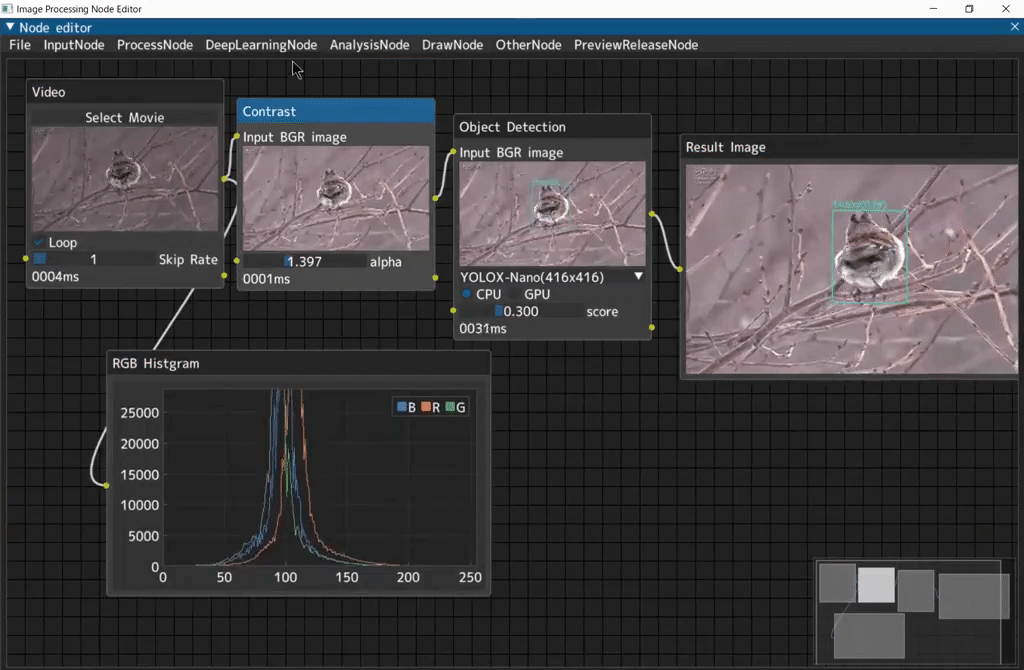Click the Input BGR image pin on Contrast

(237, 137)
